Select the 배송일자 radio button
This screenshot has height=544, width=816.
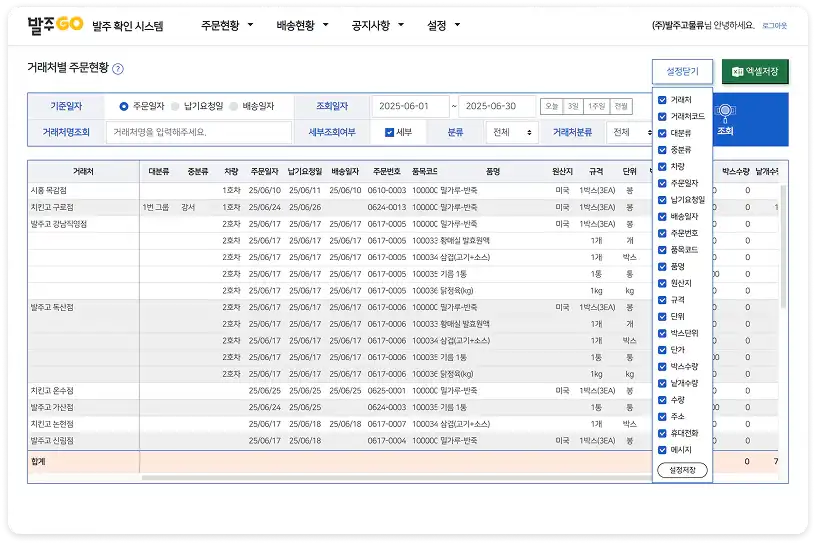coord(234,106)
